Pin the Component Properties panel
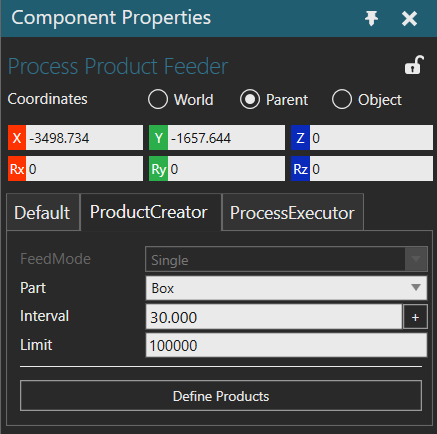The image size is (437, 434). coord(371,18)
